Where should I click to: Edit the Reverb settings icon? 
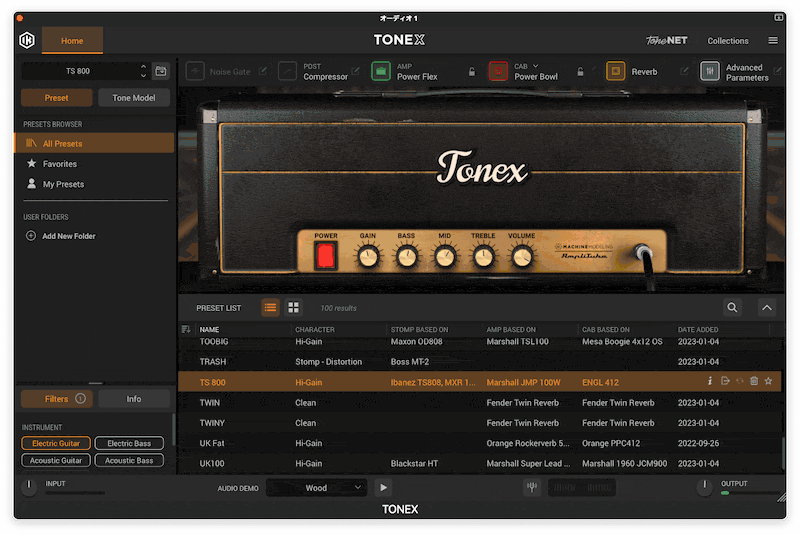[685, 71]
